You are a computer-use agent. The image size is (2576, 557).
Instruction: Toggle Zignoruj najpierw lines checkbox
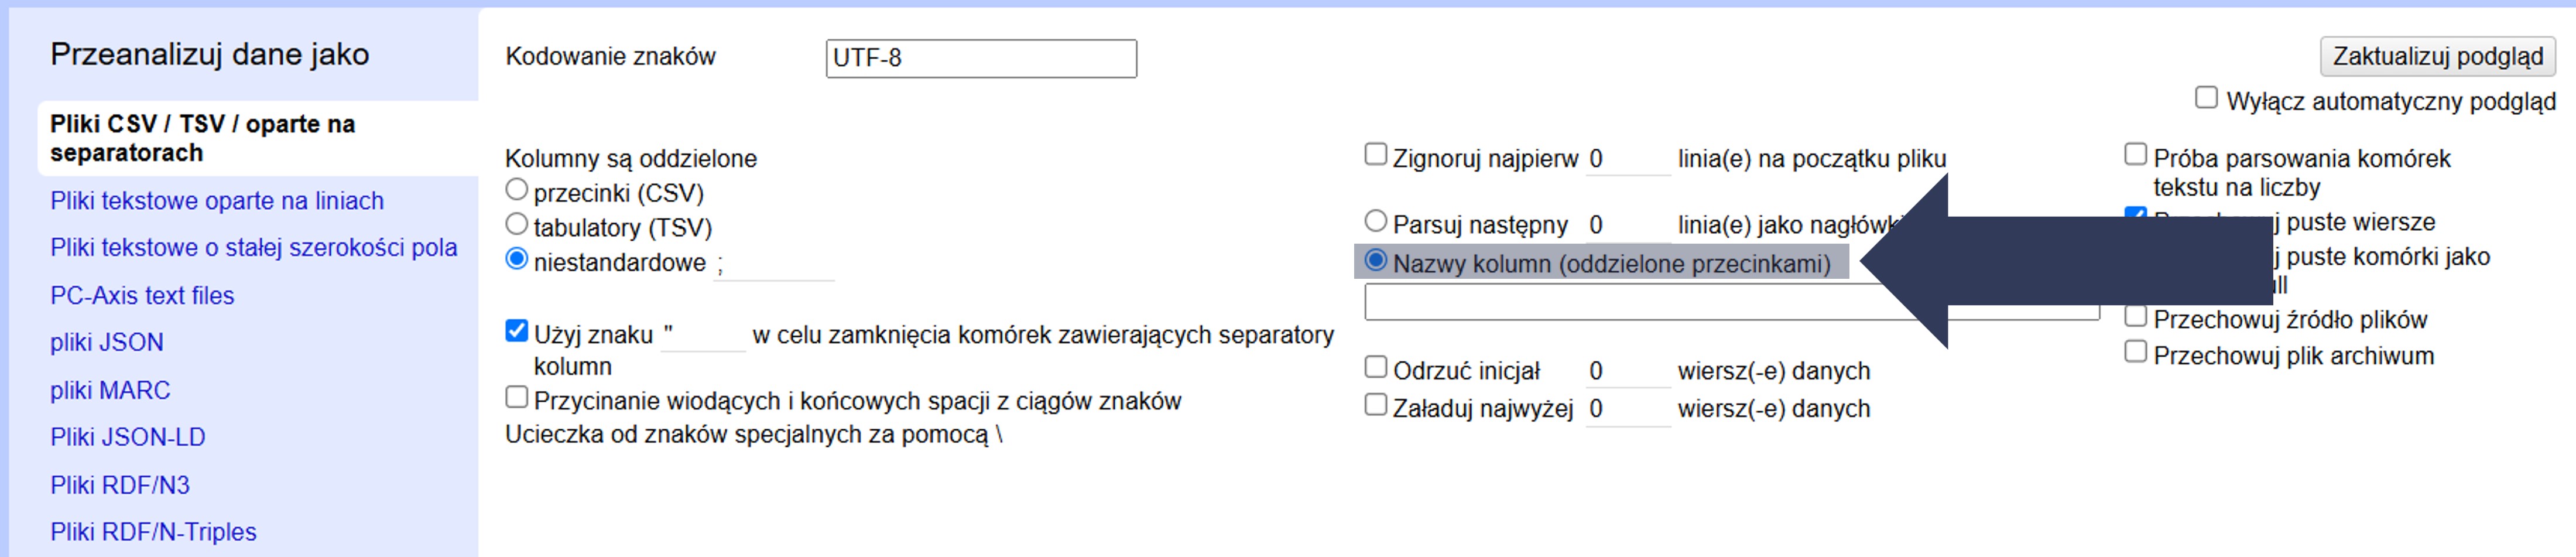(1376, 155)
